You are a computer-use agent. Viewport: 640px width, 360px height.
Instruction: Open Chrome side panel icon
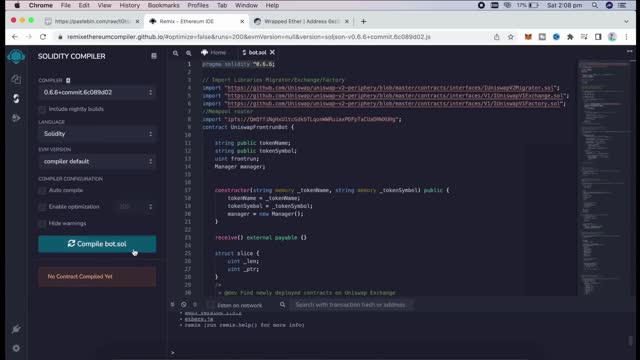coord(598,37)
